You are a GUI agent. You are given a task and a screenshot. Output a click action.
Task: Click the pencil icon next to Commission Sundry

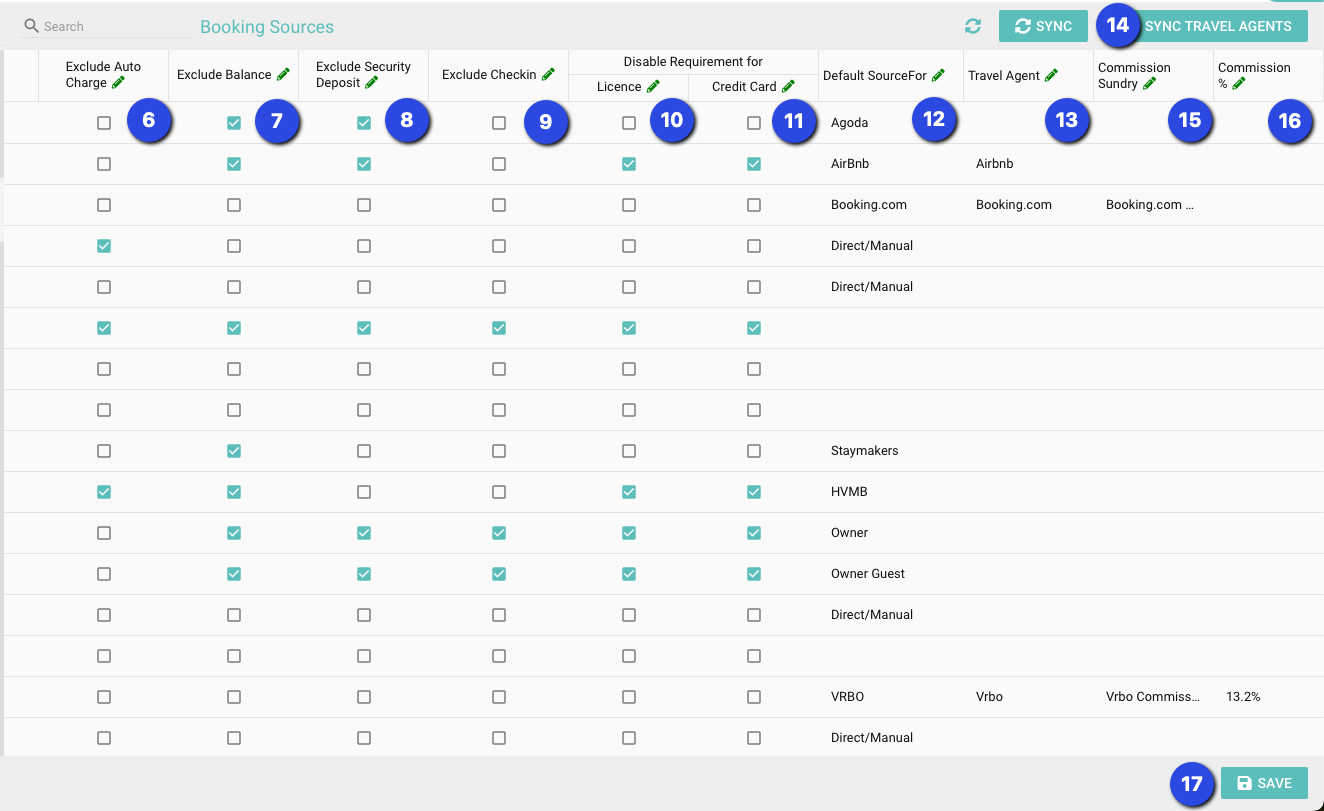point(1149,84)
